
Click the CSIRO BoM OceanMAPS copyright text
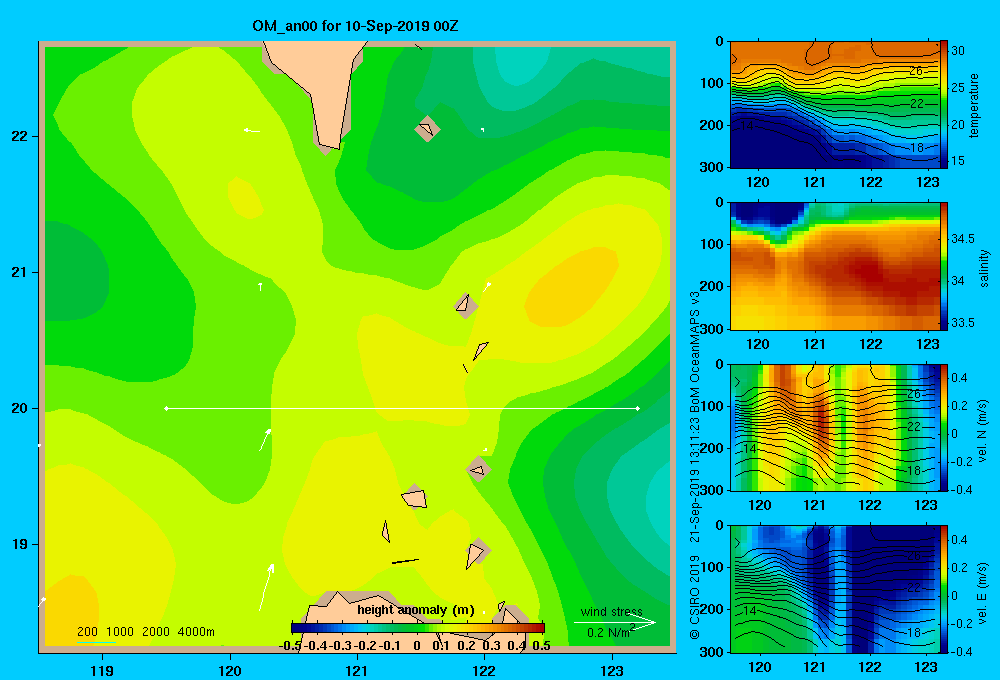pos(695,464)
